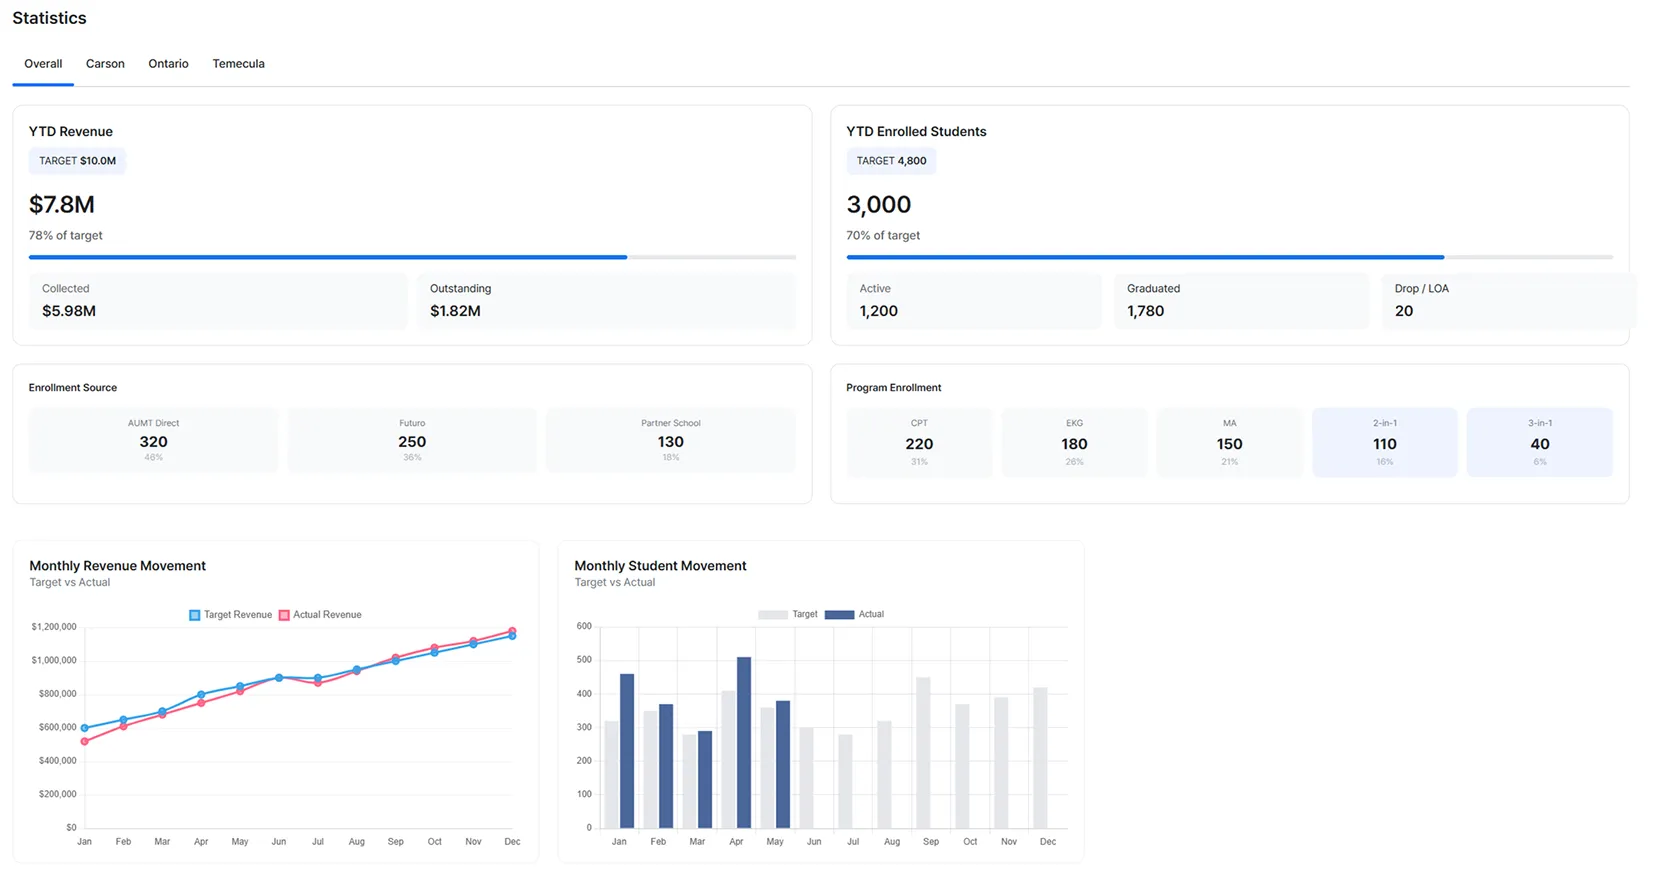The width and height of the screenshot is (1654, 870).
Task: Click the YTD Revenue progress bar
Action: [412, 257]
